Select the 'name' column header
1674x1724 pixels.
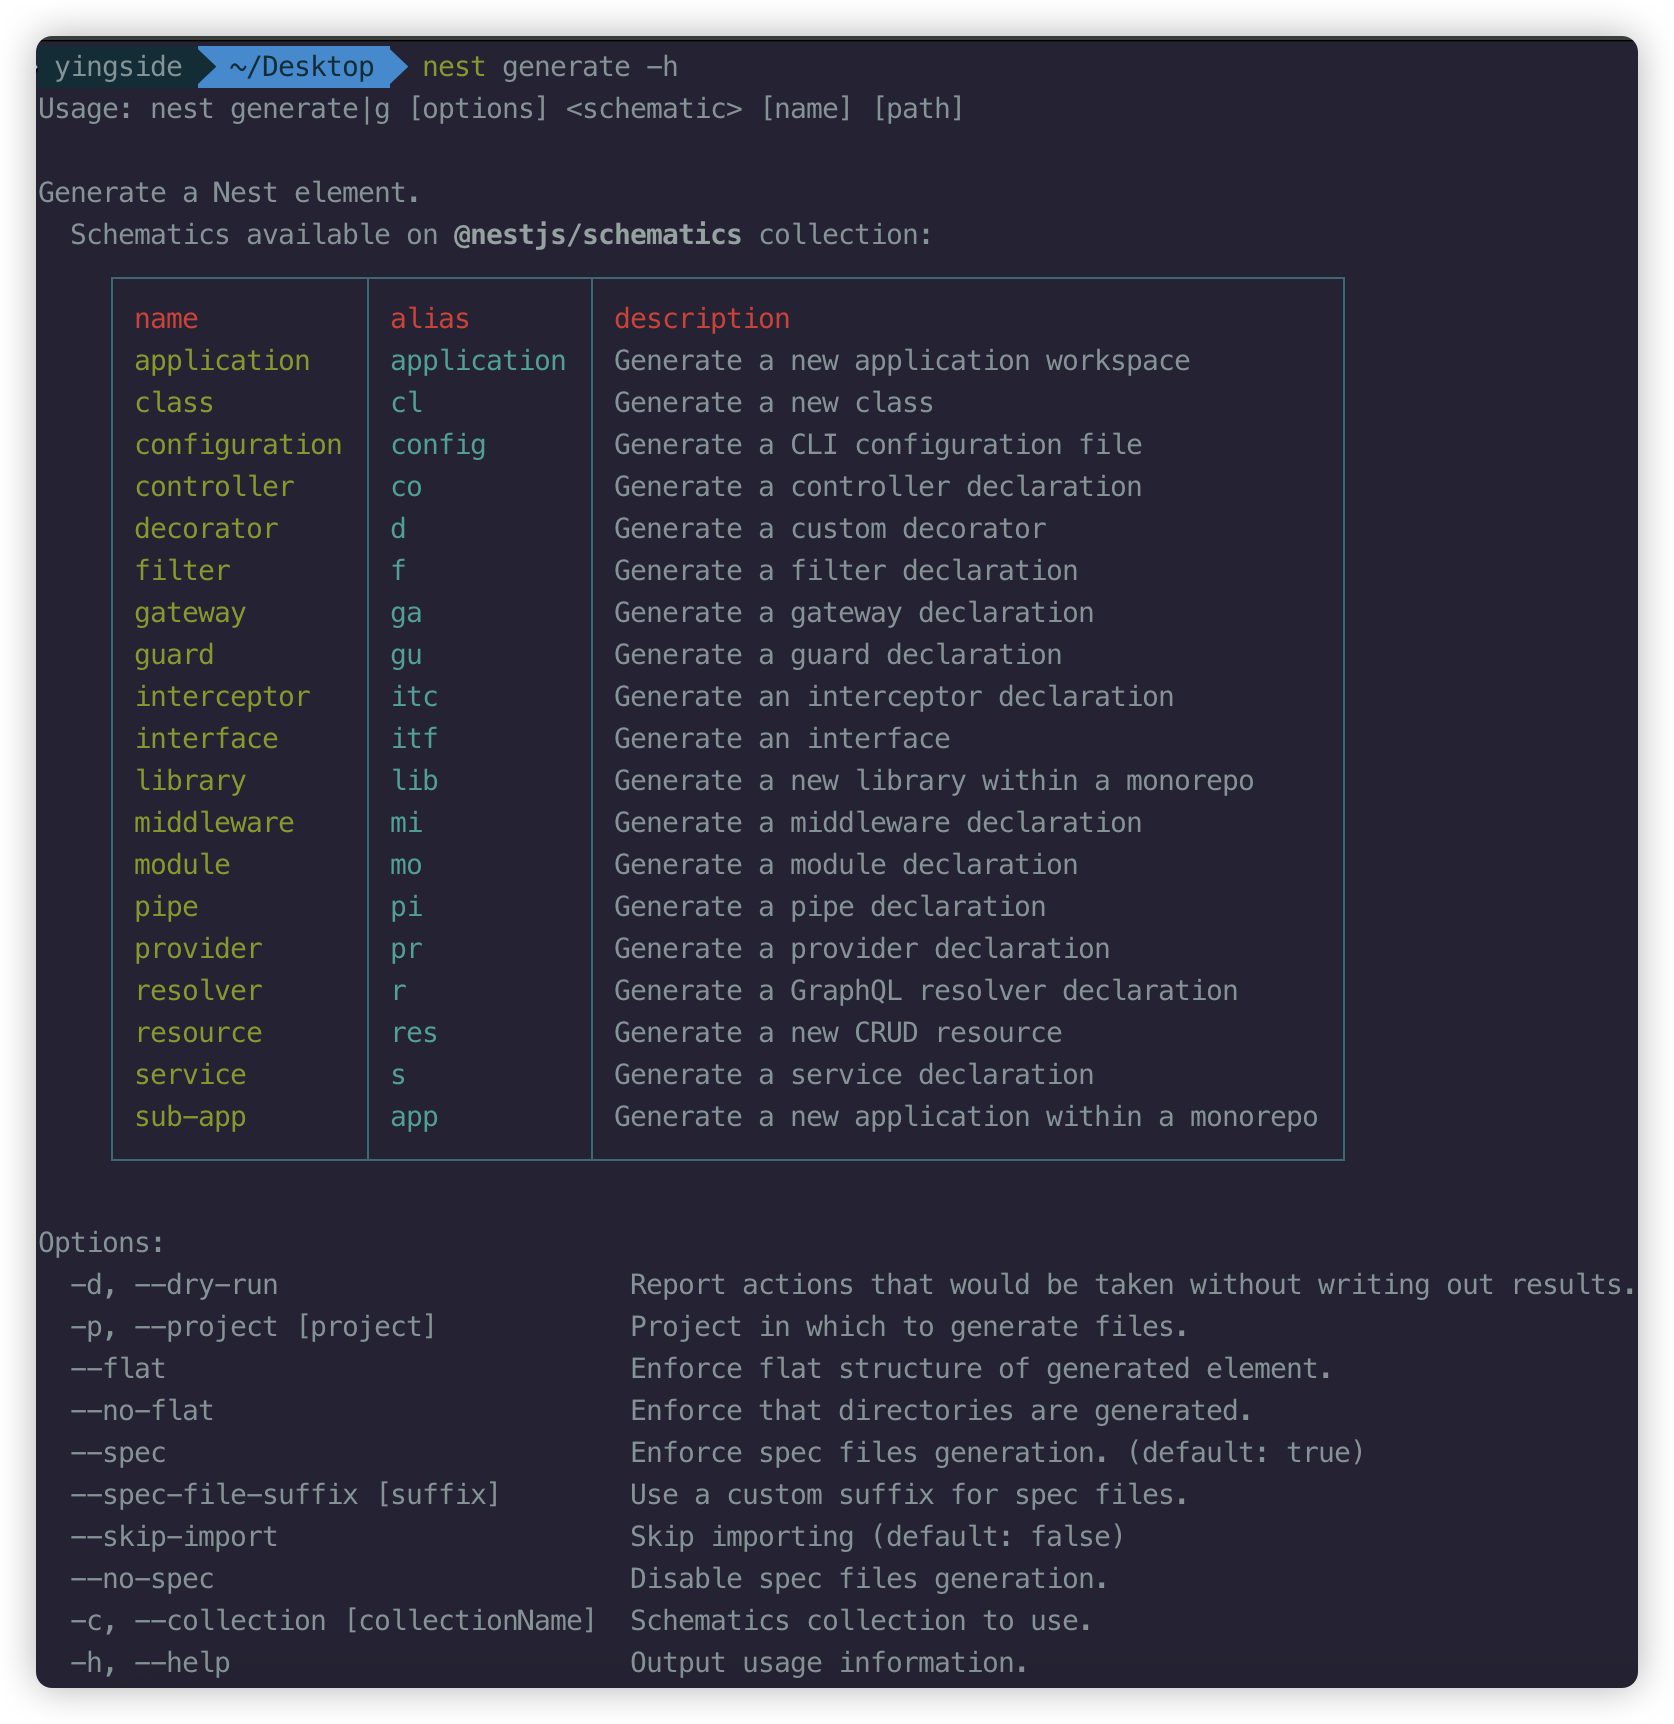[x=166, y=319]
